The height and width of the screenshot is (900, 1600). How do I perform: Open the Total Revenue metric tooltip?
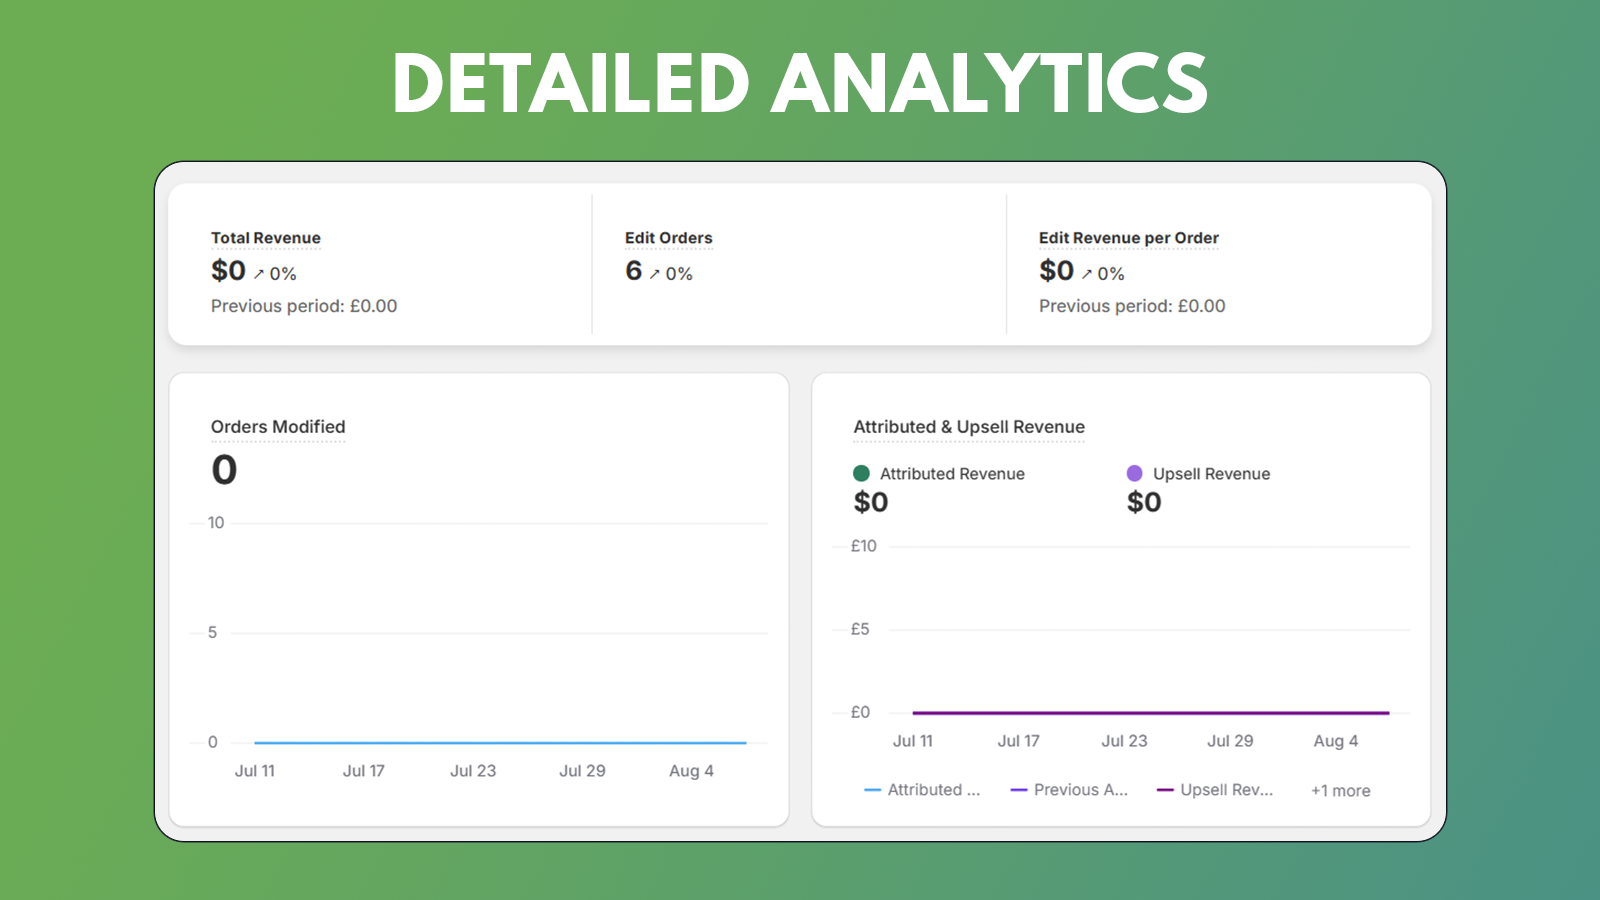[x=265, y=238]
